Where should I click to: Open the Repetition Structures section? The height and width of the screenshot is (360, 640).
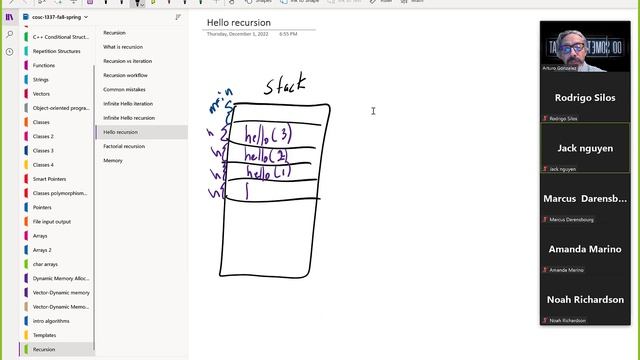click(57, 51)
